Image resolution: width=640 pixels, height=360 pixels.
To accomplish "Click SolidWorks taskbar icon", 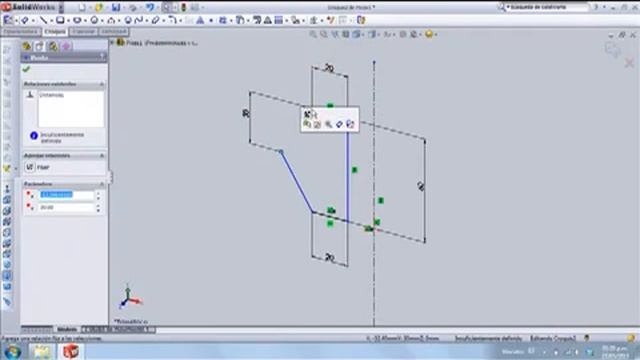I will [x=70, y=351].
